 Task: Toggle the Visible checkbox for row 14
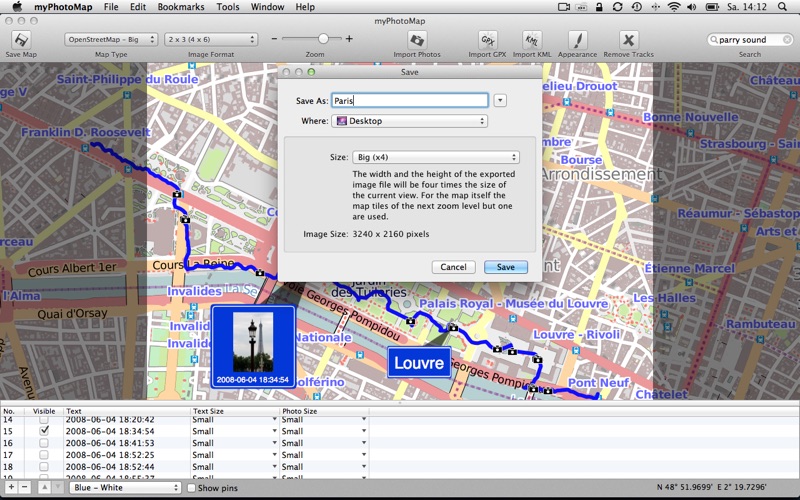click(44, 419)
